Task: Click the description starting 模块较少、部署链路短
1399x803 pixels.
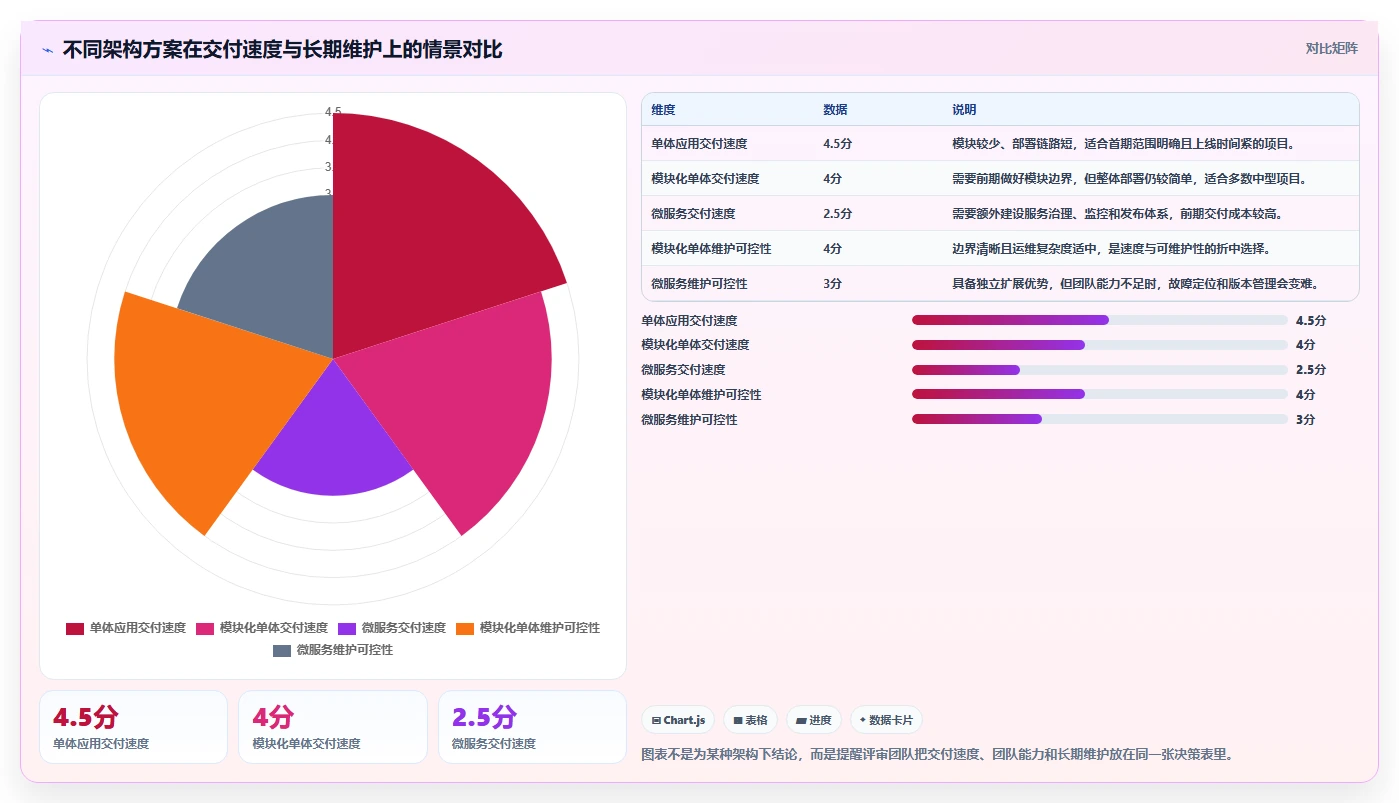Action: tap(1124, 144)
